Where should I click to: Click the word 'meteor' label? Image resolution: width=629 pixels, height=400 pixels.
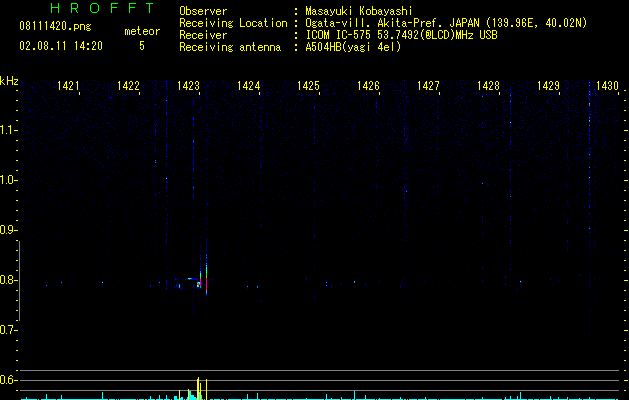coord(142,31)
